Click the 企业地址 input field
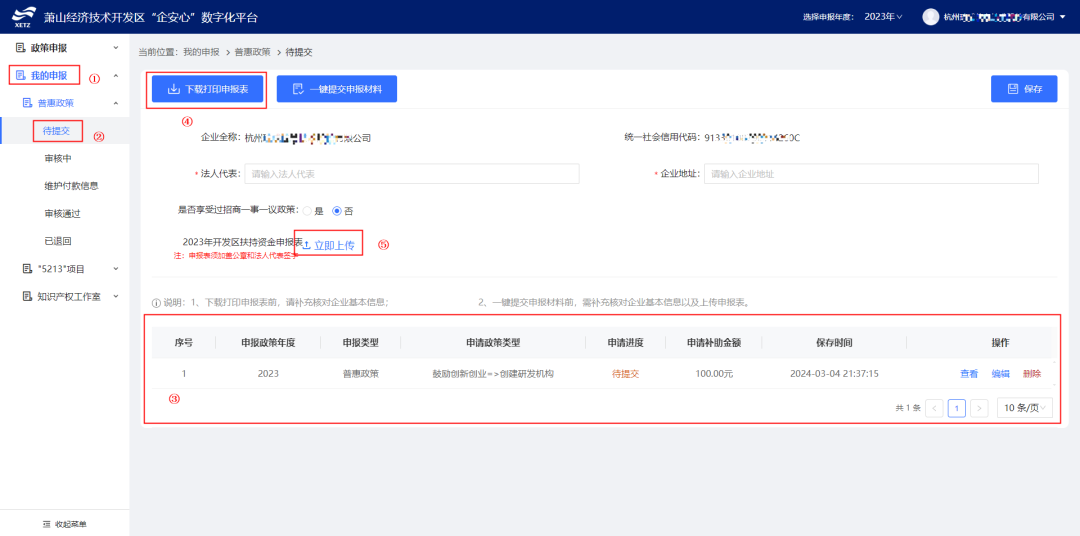Viewport: 1080px width, 536px height. pyautogui.click(x=871, y=174)
